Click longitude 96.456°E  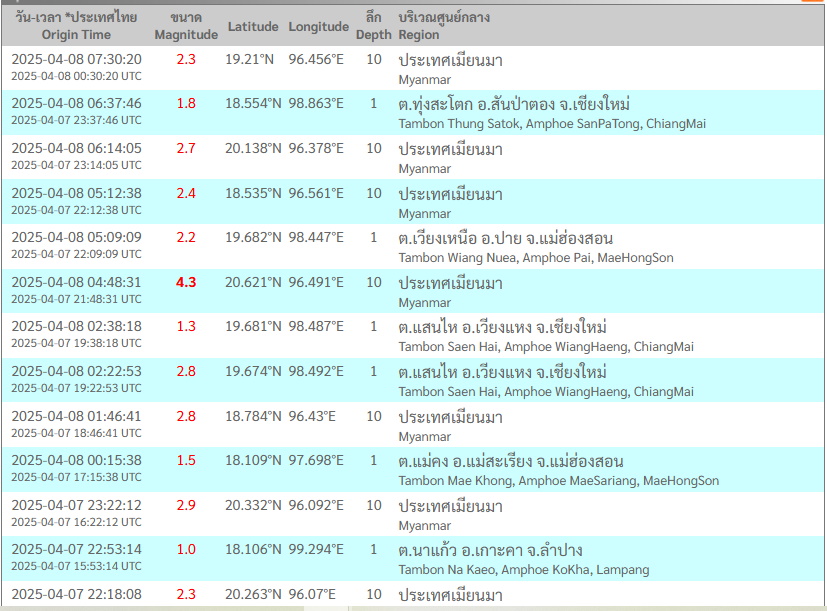pos(315,59)
